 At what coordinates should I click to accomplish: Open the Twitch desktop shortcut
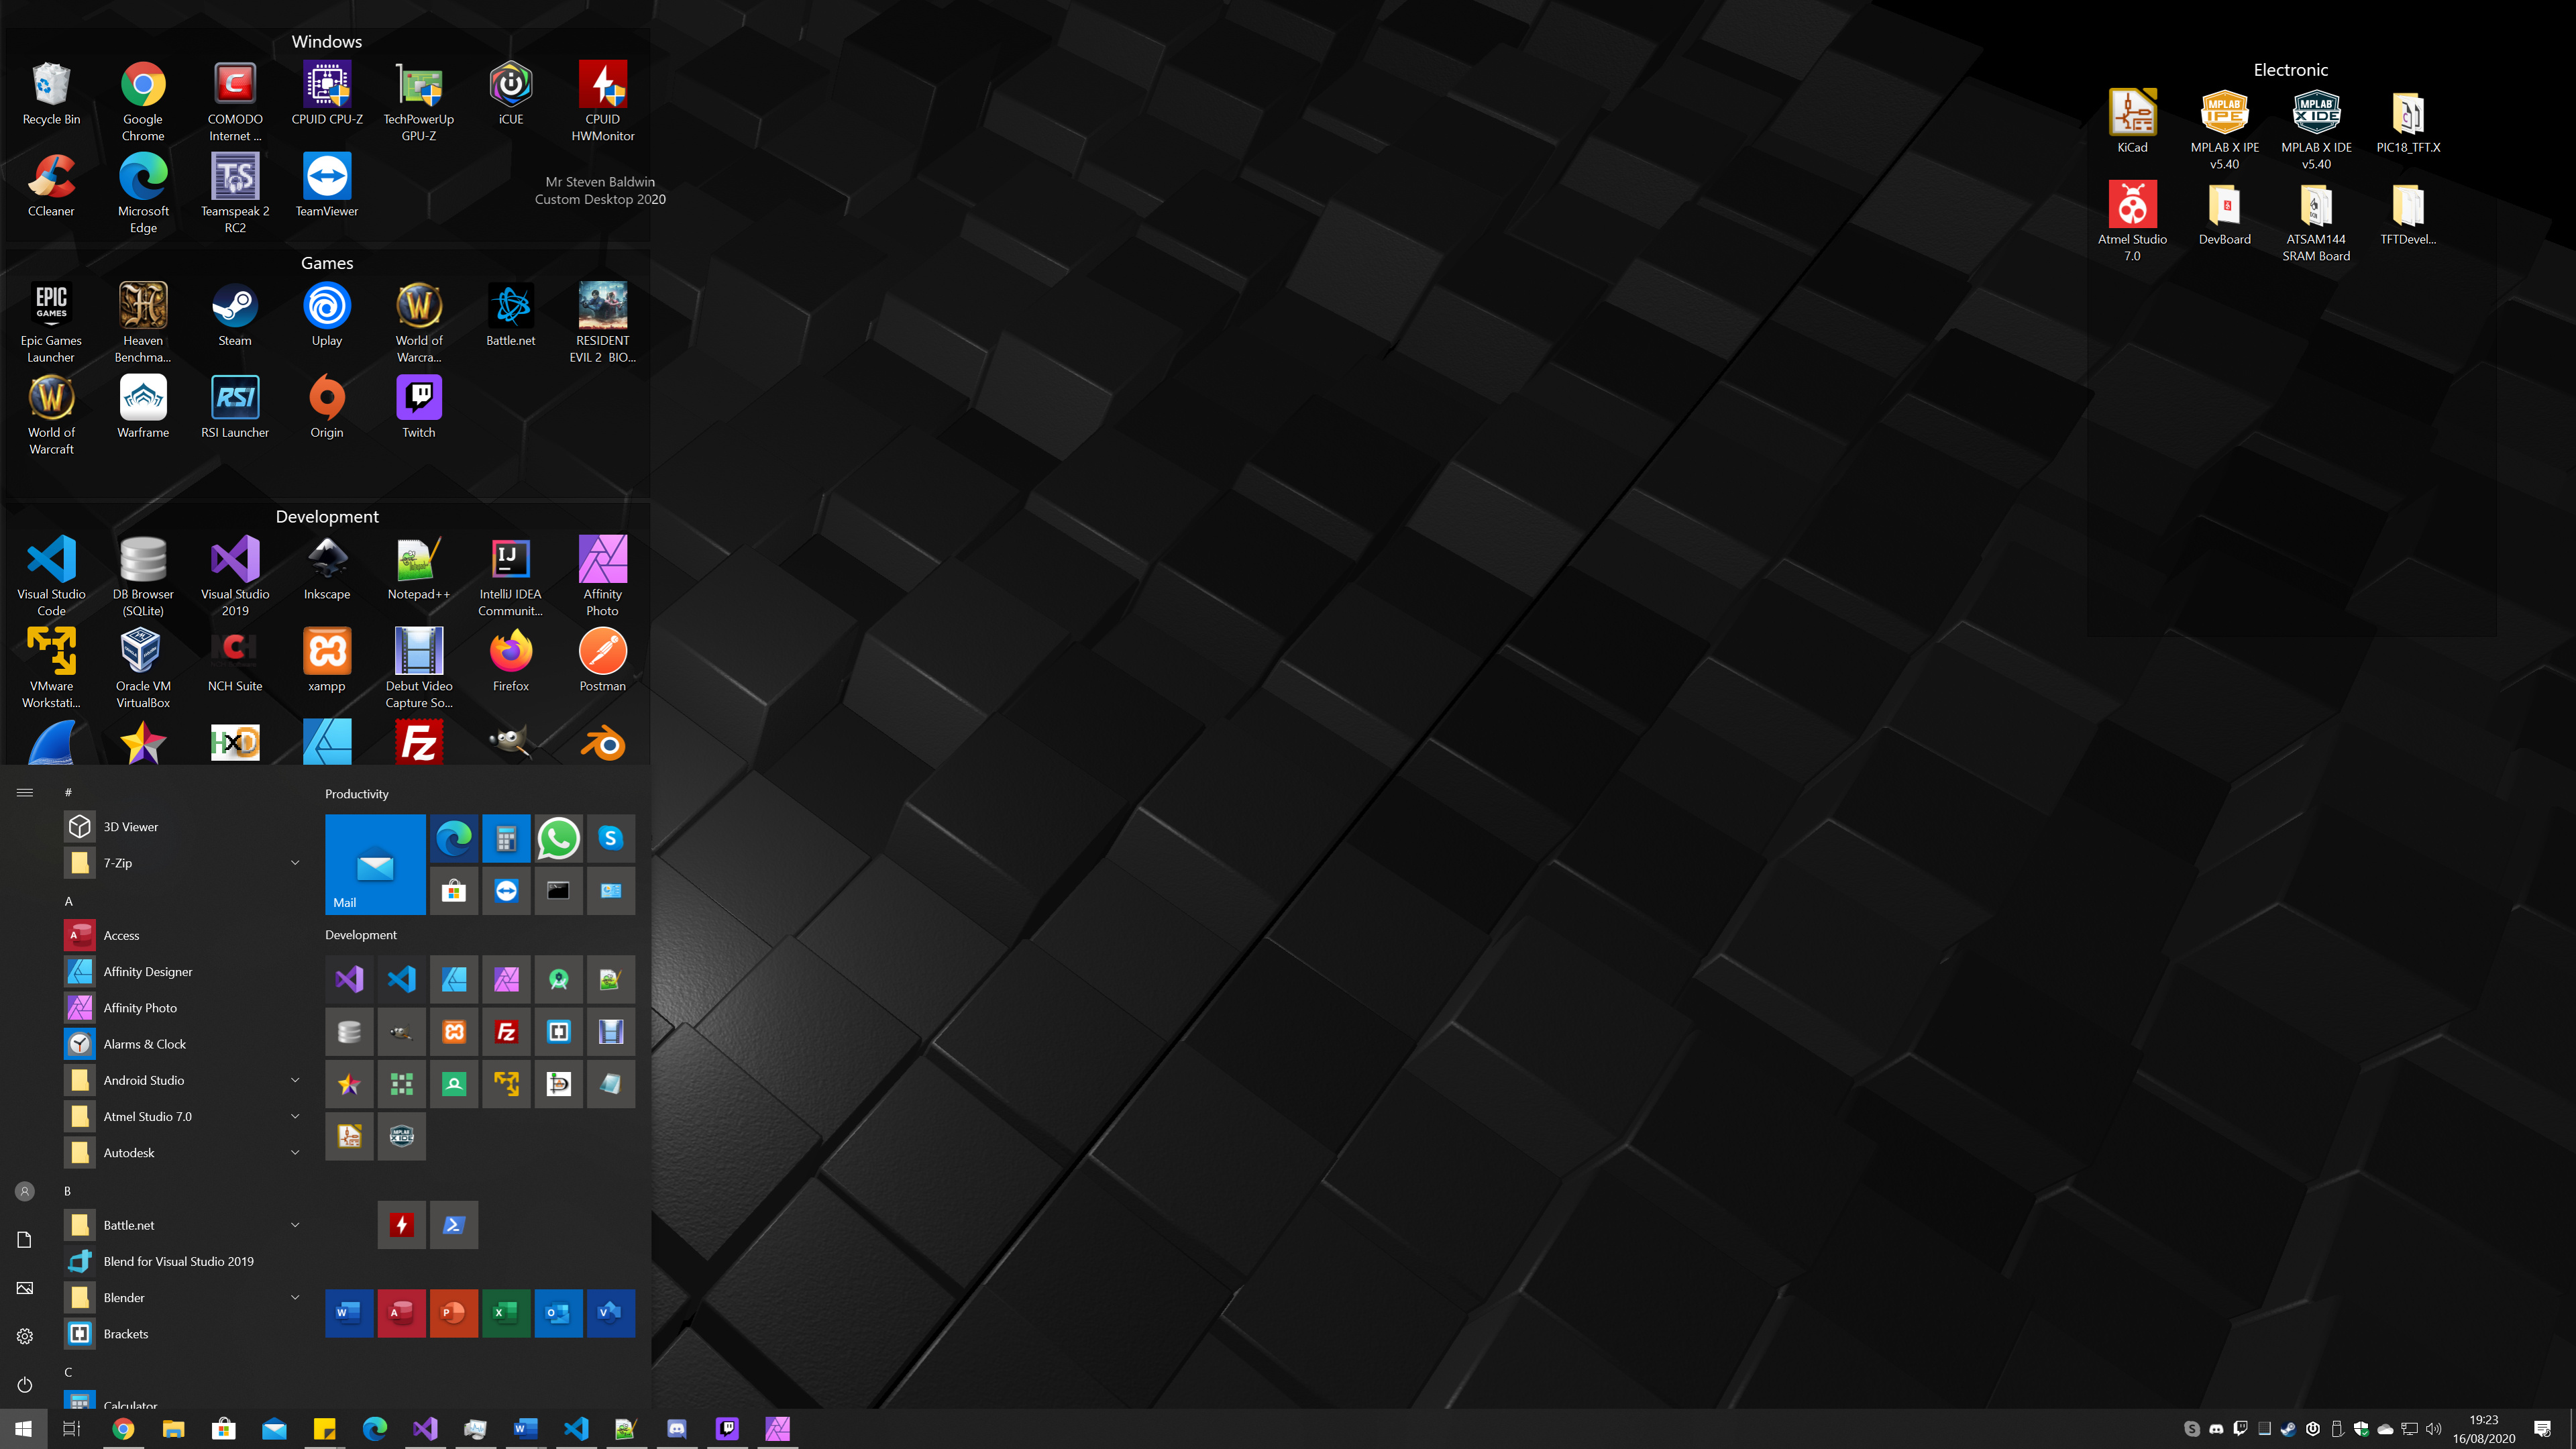(x=419, y=399)
